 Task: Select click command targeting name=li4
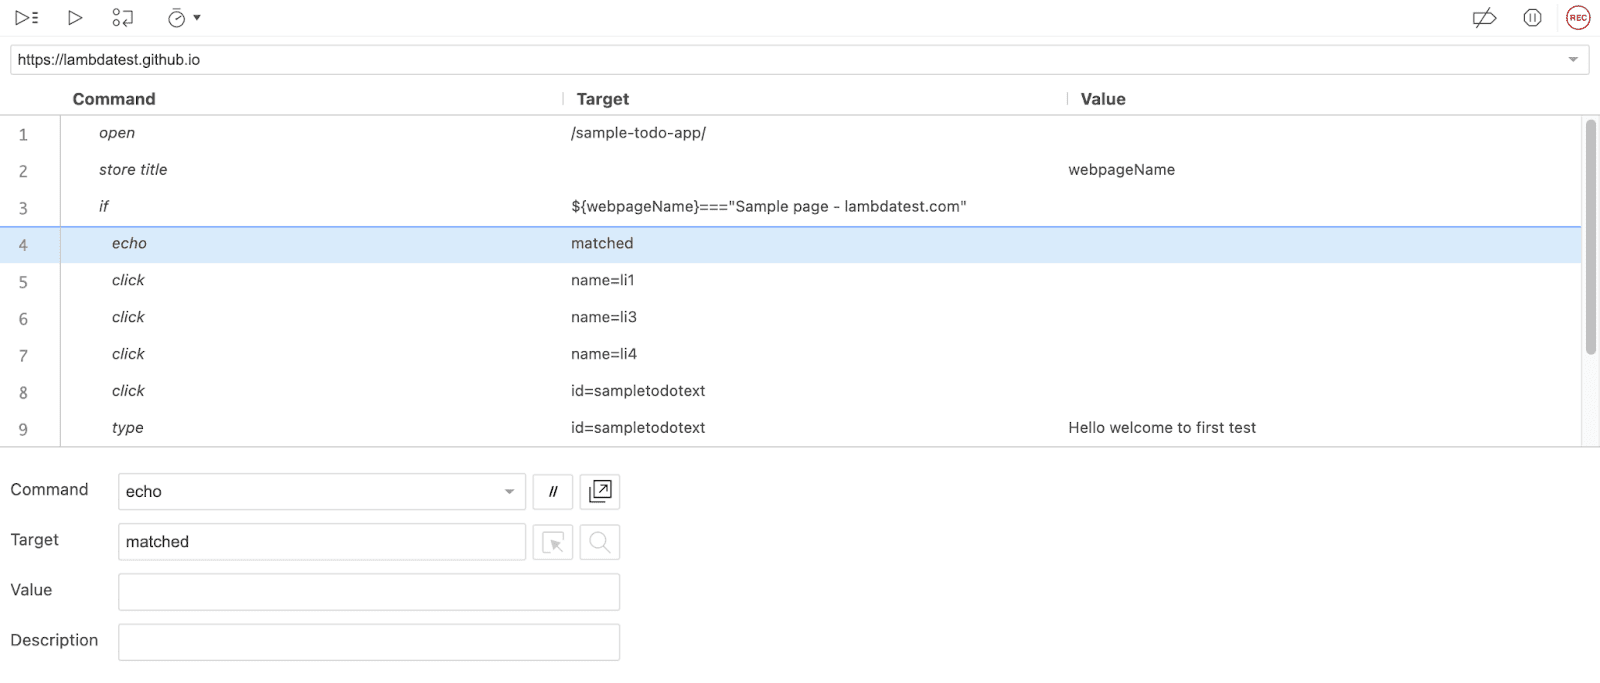click(128, 355)
